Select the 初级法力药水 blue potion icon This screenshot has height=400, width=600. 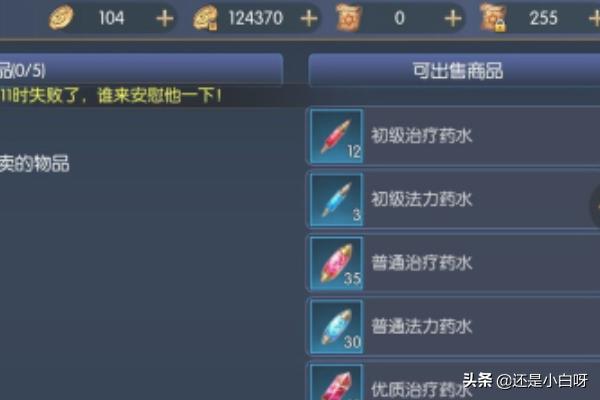pyautogui.click(x=337, y=200)
